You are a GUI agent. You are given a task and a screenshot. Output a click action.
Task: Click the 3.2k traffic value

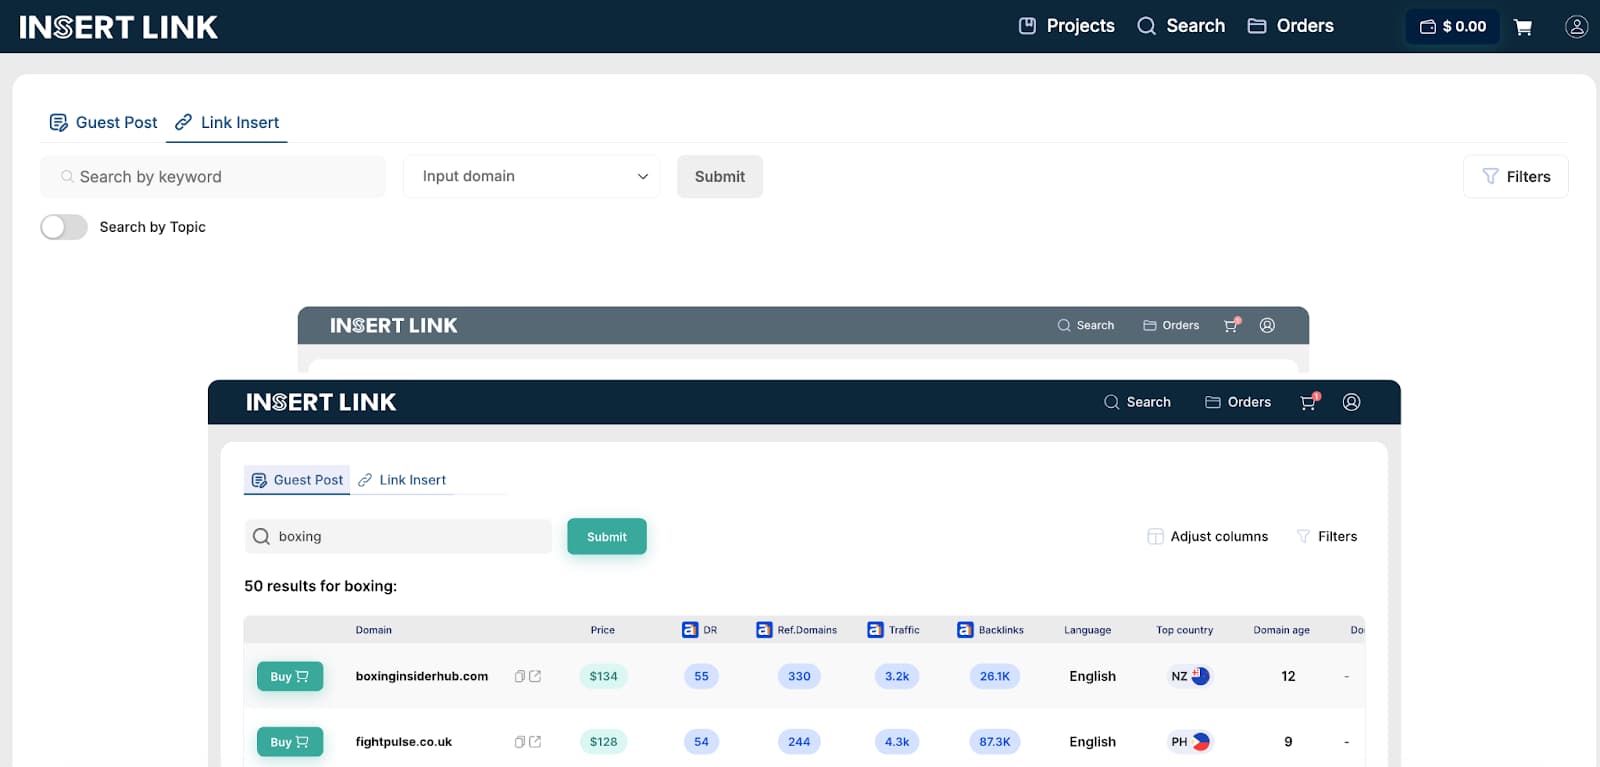click(897, 677)
